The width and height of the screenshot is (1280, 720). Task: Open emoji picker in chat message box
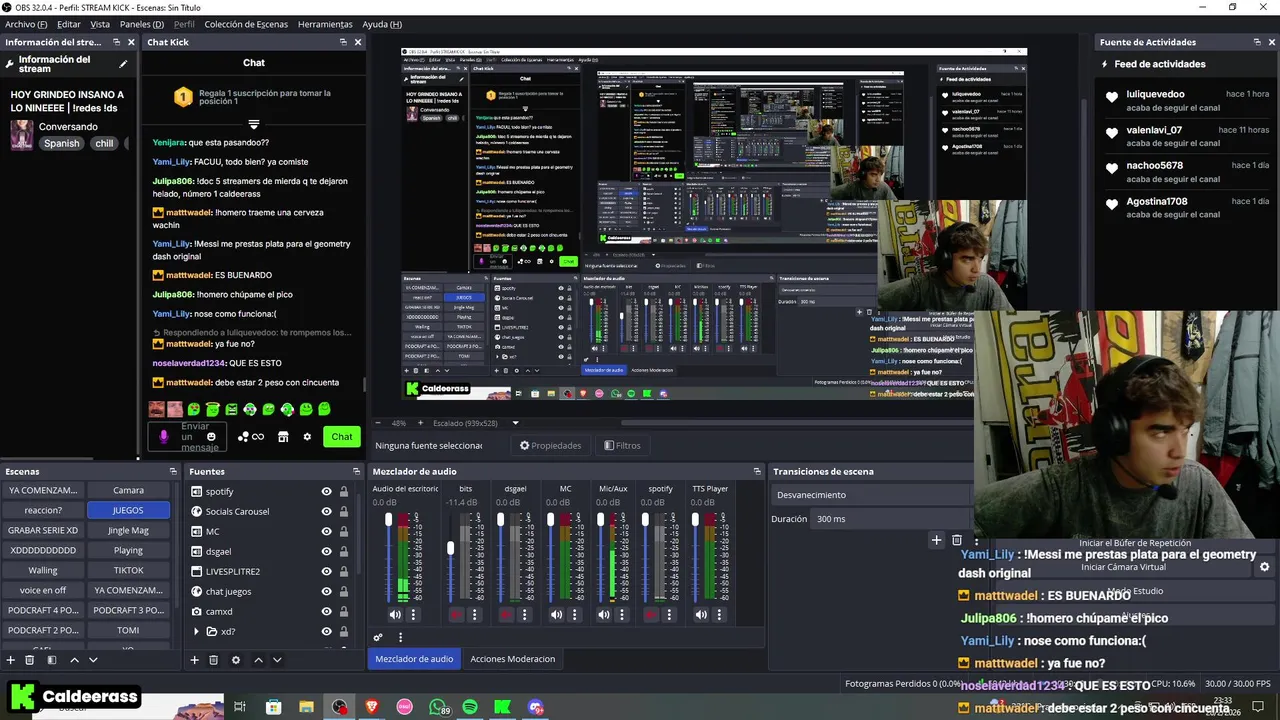[x=211, y=436]
